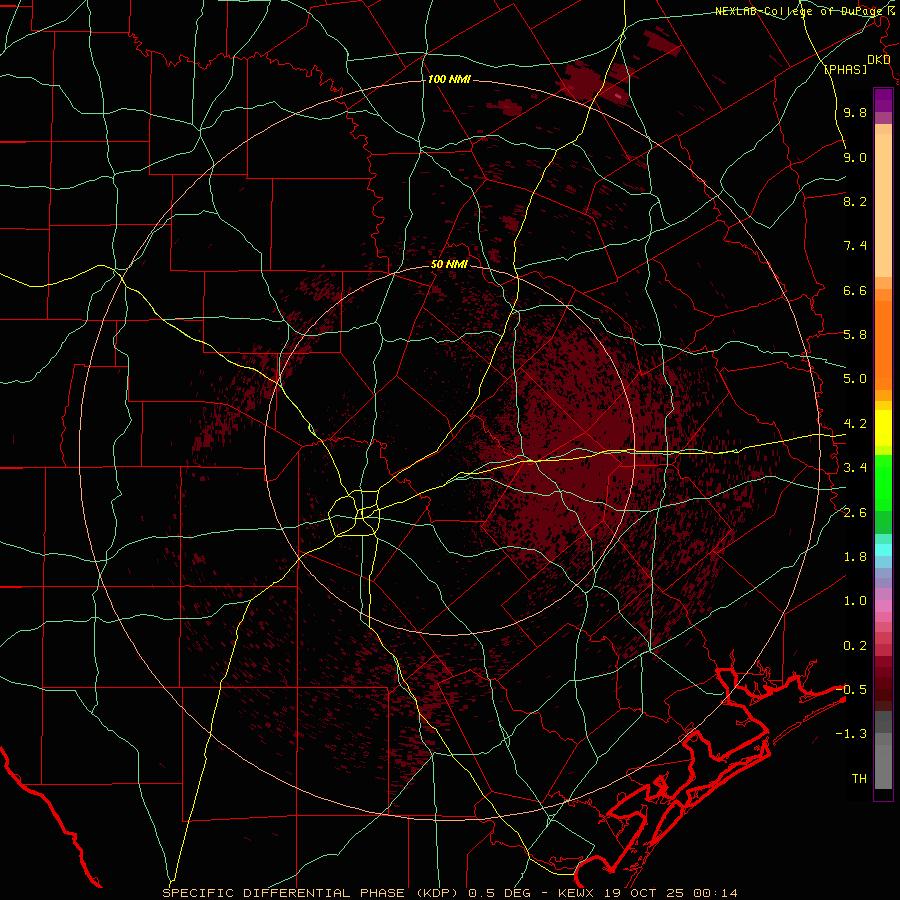Click the 5.0 legend value
The width and height of the screenshot is (900, 900).
point(855,379)
